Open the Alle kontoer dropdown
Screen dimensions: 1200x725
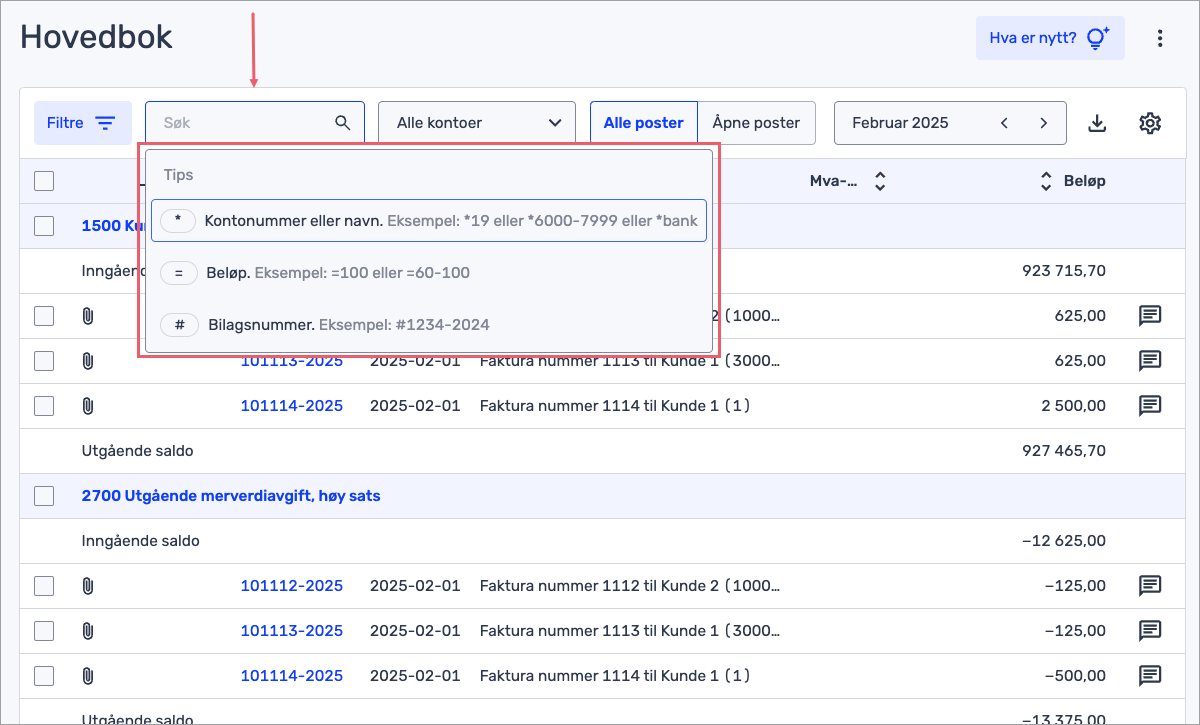[477, 123]
